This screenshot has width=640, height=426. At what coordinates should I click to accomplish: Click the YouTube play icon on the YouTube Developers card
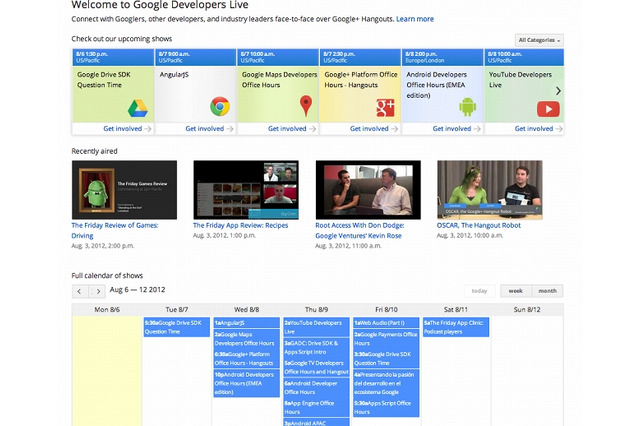[548, 109]
